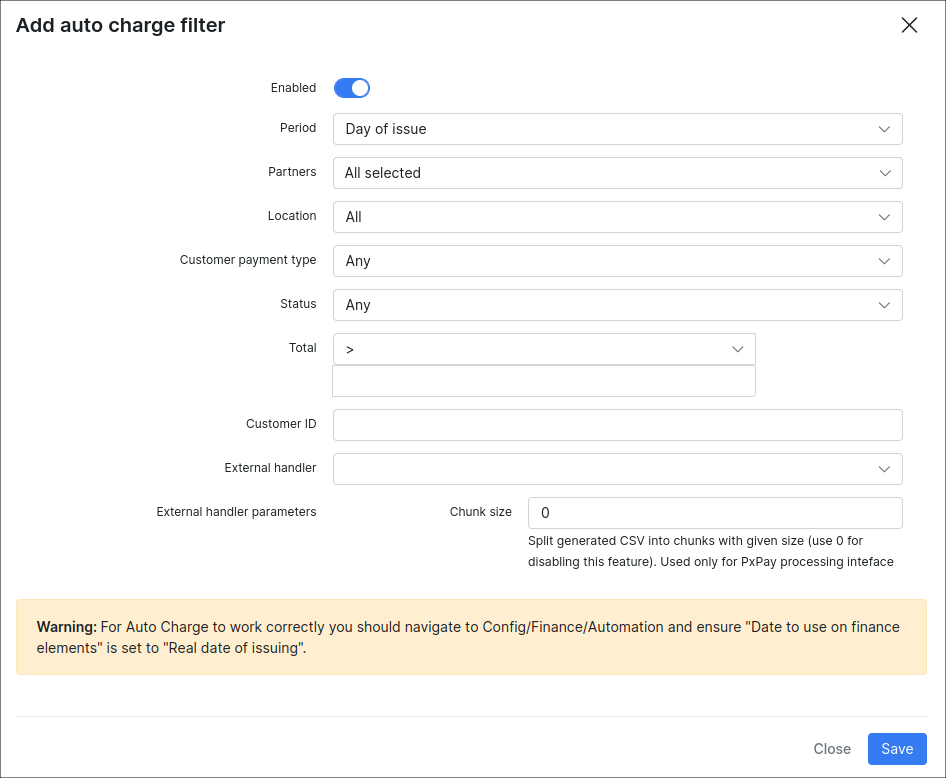Save the auto charge filter

(897, 749)
